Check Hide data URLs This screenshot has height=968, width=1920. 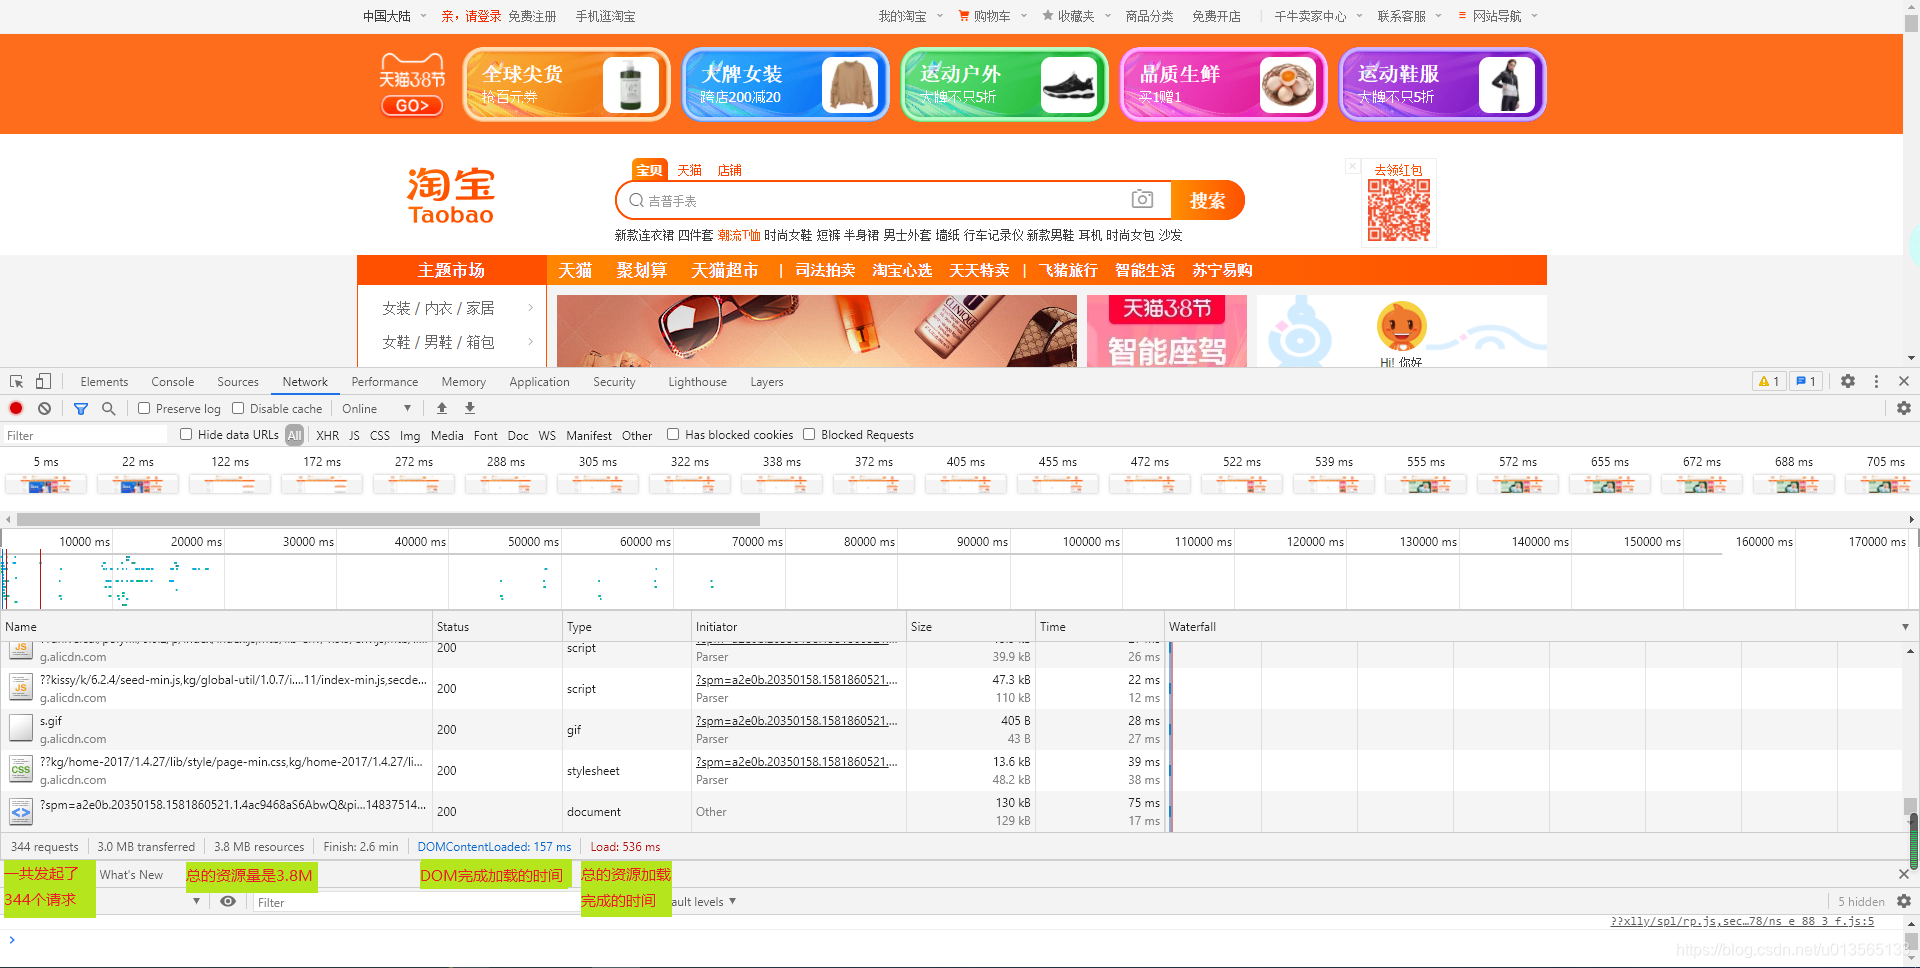(x=186, y=434)
